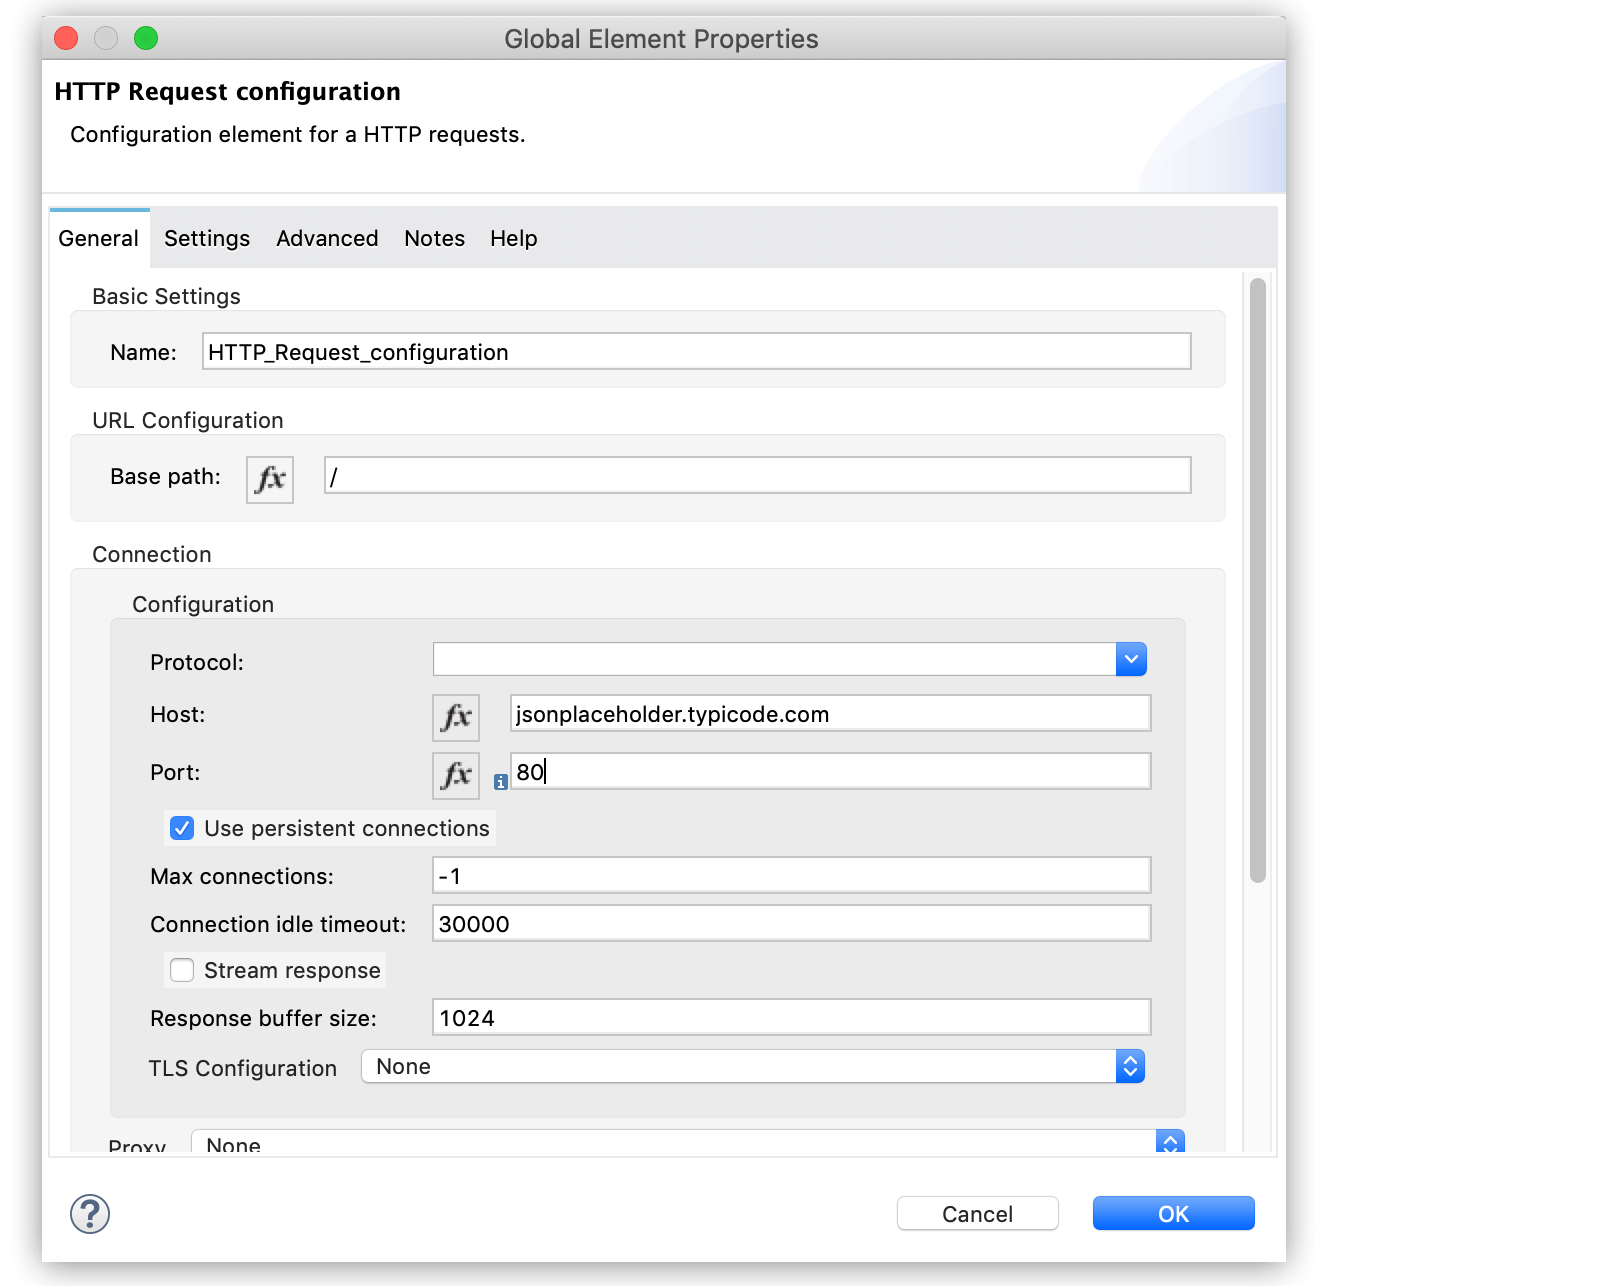Enable the Stream response checkbox
1598x1286 pixels.
click(182, 970)
